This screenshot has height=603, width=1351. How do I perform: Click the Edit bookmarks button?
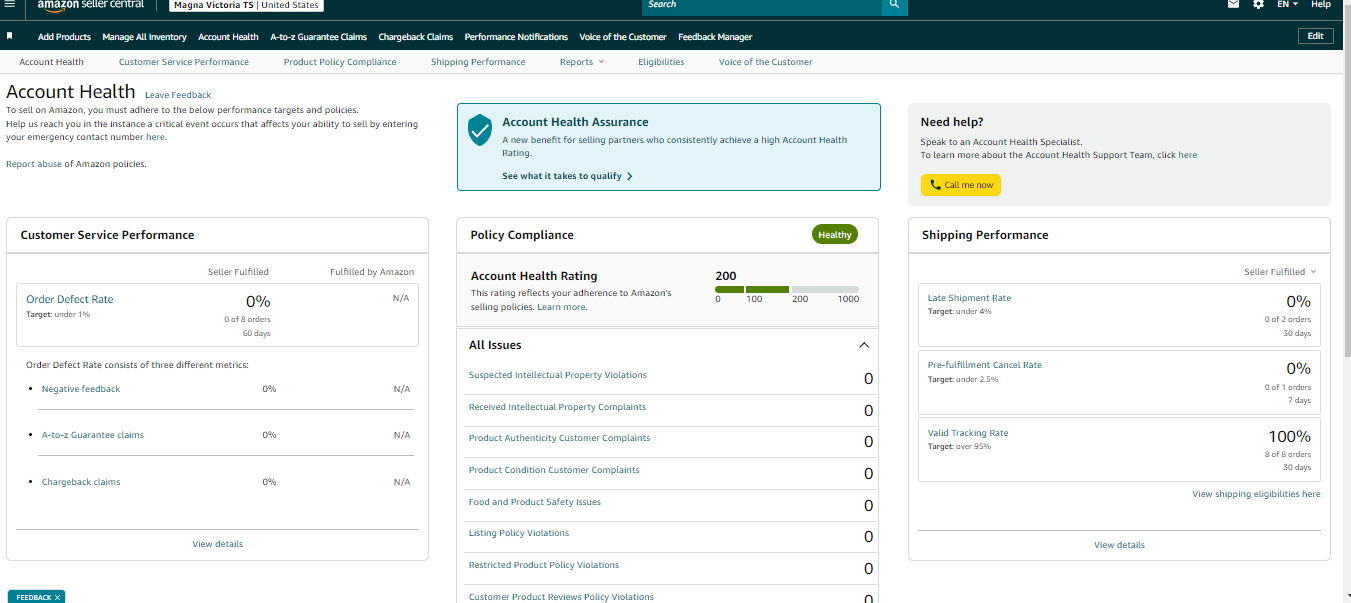coord(1315,36)
